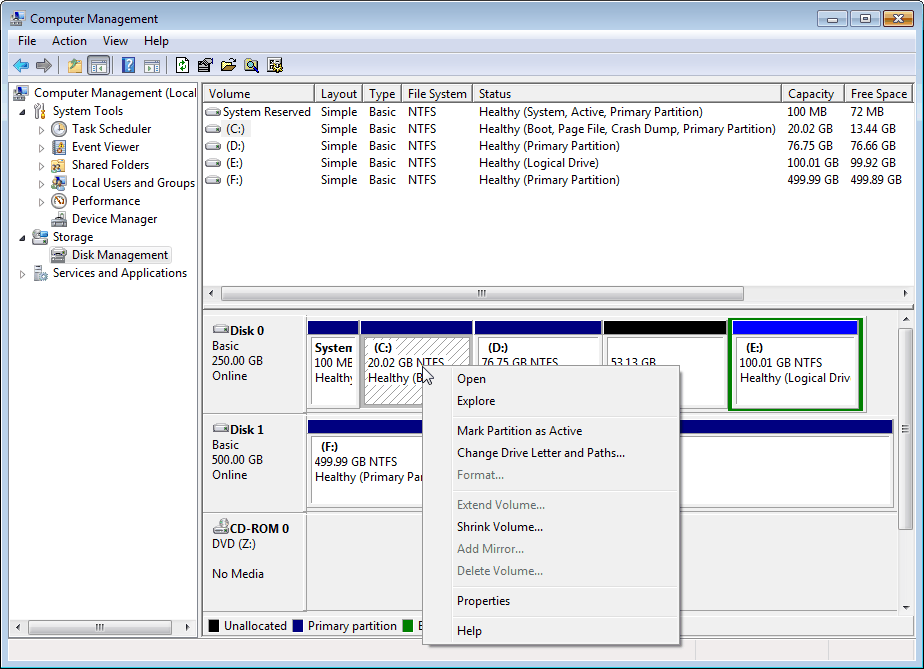Screen dimensions: 924x669
Task: Sort by the File System column header
Action: pyautogui.click(x=437, y=94)
